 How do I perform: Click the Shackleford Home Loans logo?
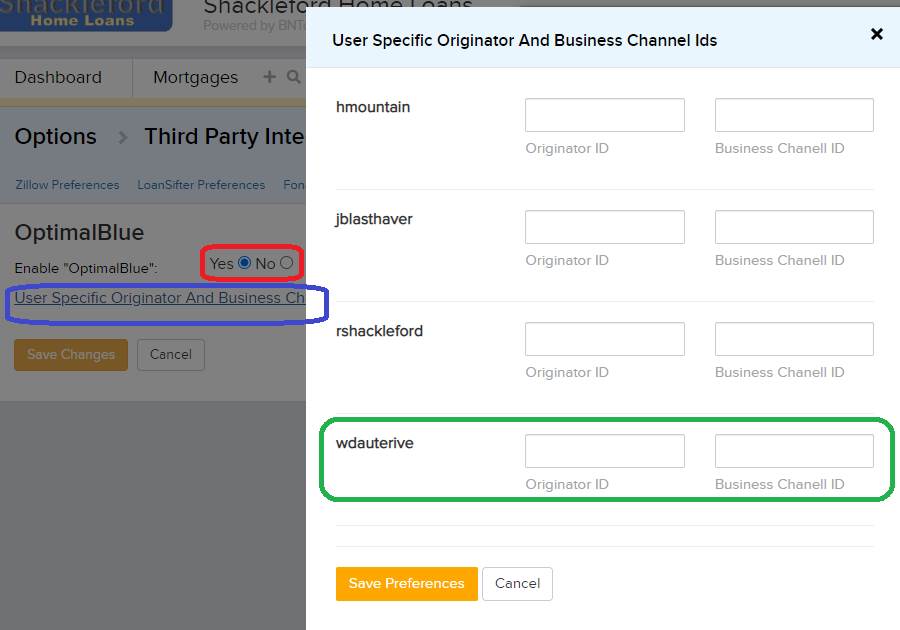coord(85,15)
